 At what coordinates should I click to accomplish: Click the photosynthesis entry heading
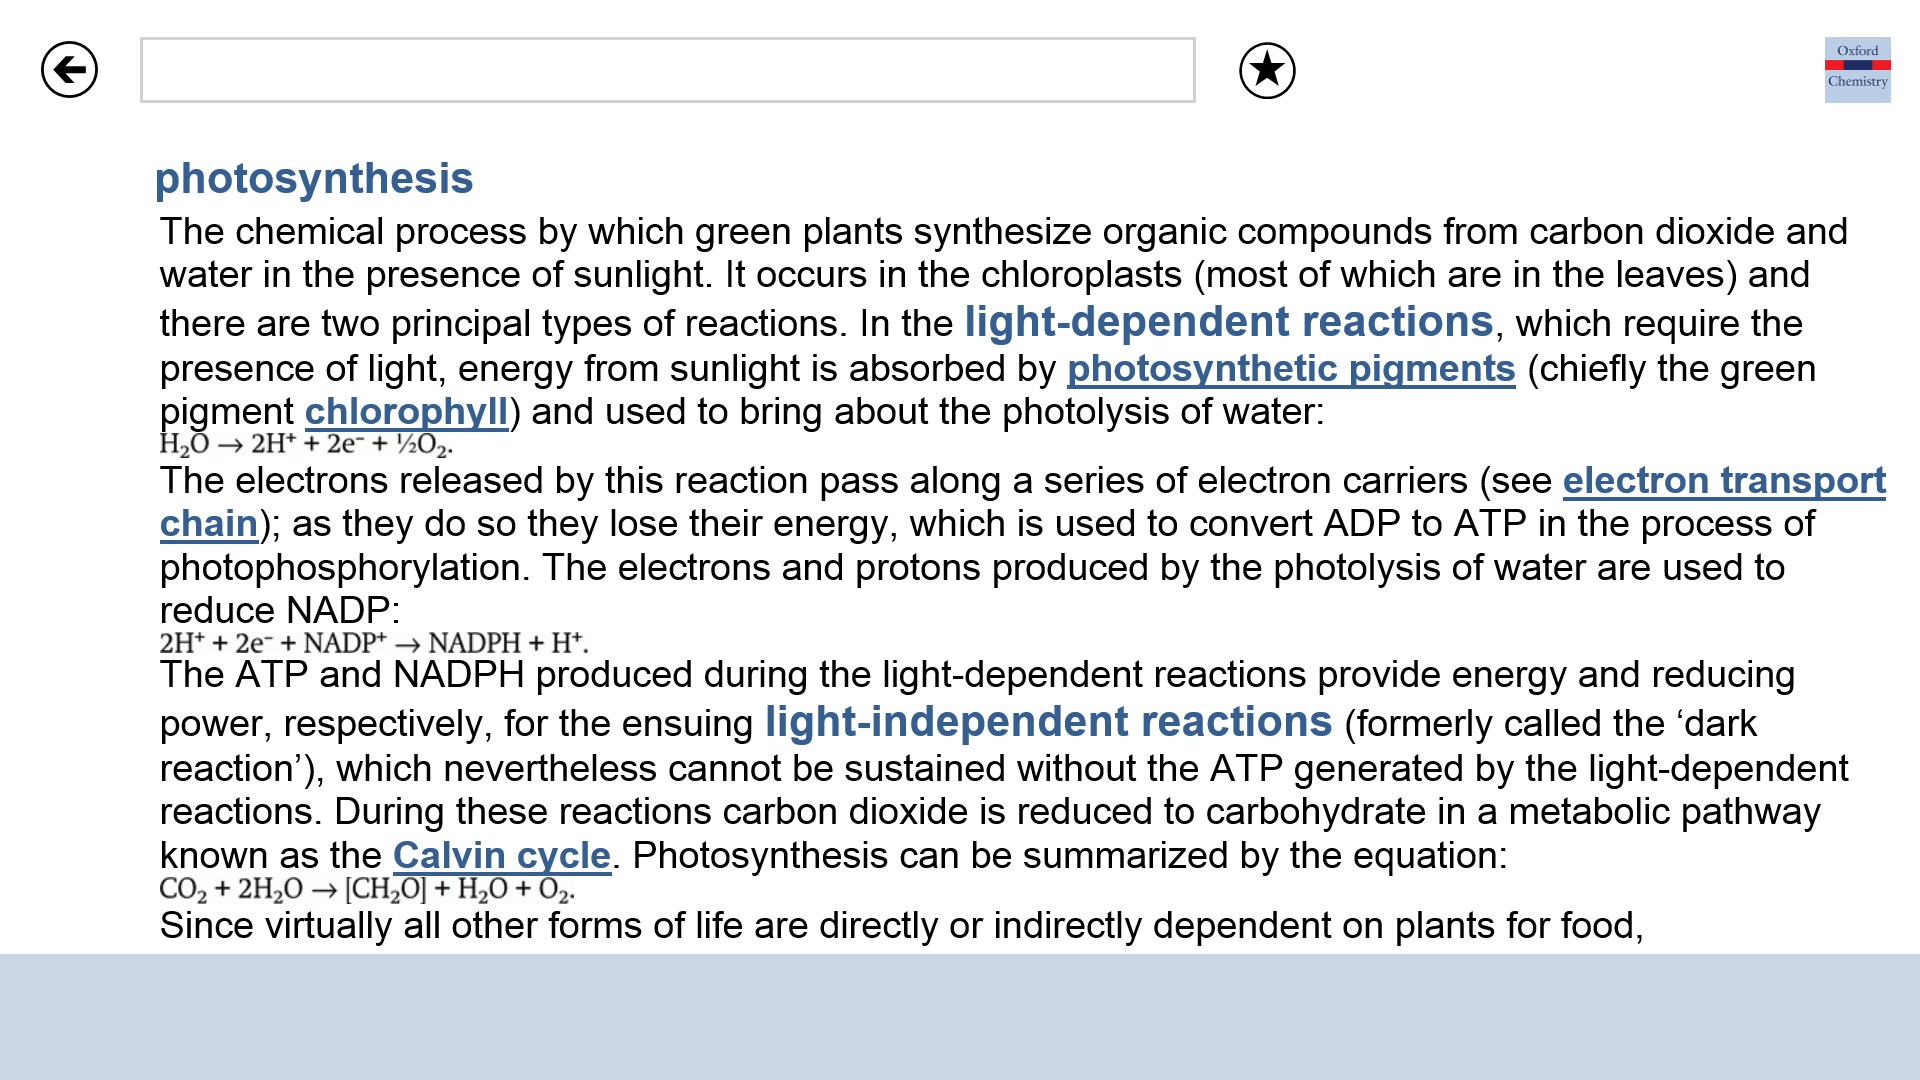tap(314, 179)
